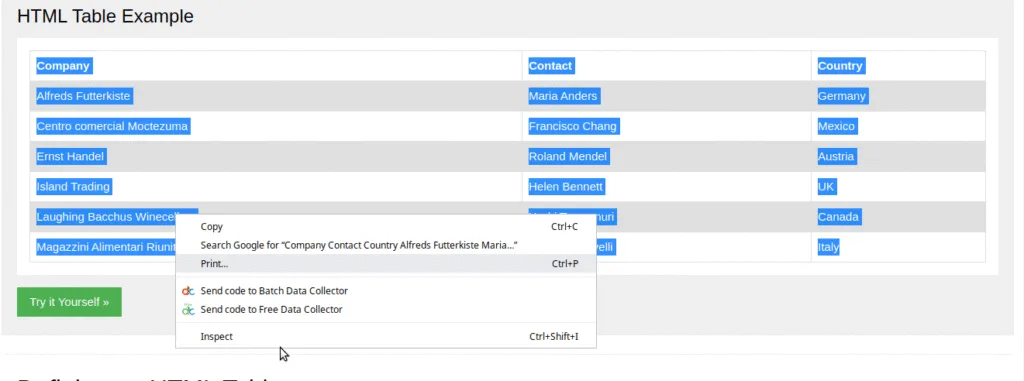Click the Contact column header
This screenshot has height=381, width=1024.
click(x=551, y=65)
